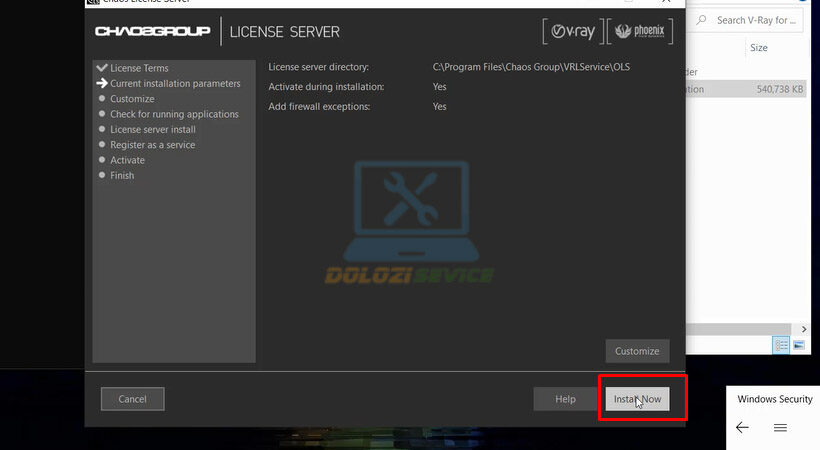820x450 pixels.
Task: Switch Explorer to large icons view
Action: (x=798, y=344)
